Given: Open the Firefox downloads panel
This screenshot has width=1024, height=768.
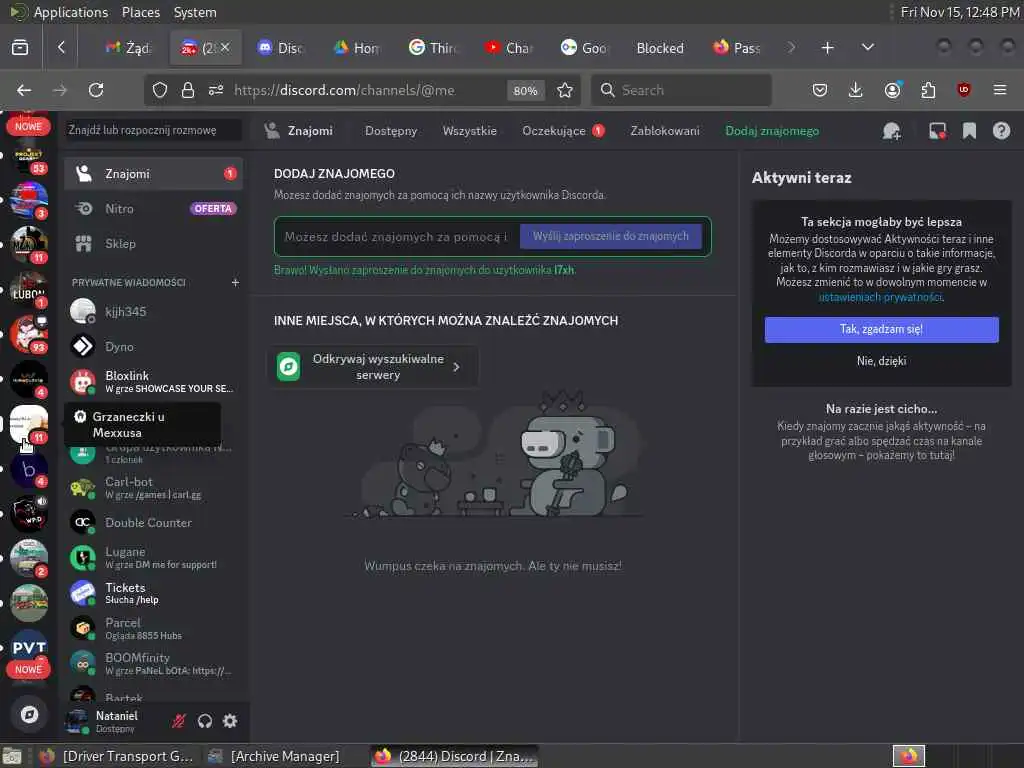Looking at the screenshot, I should pyautogui.click(x=856, y=90).
